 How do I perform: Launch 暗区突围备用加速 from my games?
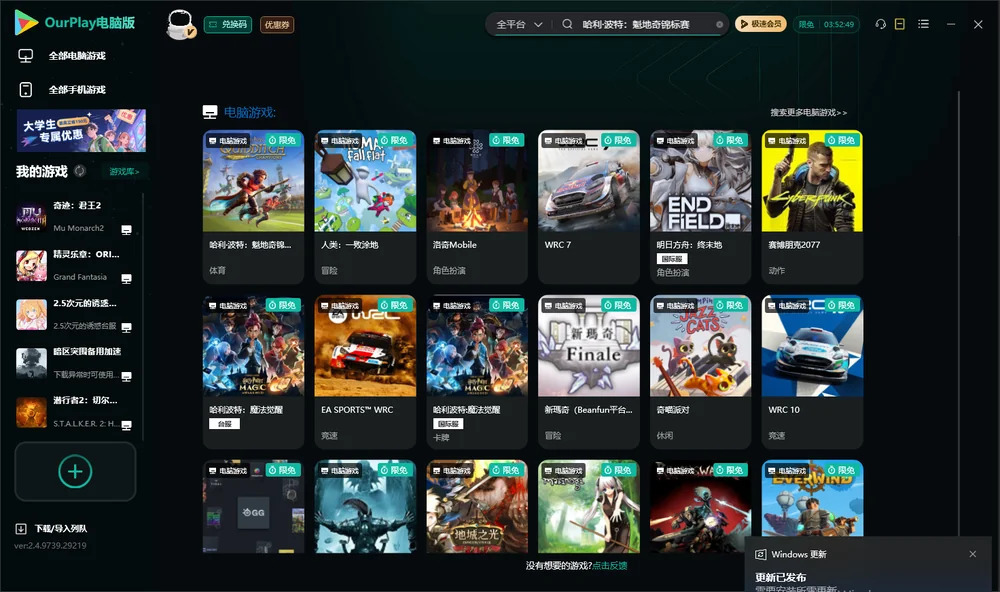point(74,364)
